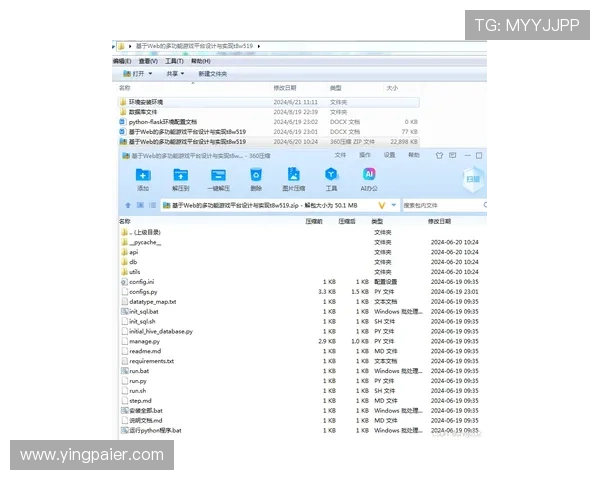Click the 解压到 (Extract to) icon
Screen dimensions: 600x480
pyautogui.click(x=181, y=175)
